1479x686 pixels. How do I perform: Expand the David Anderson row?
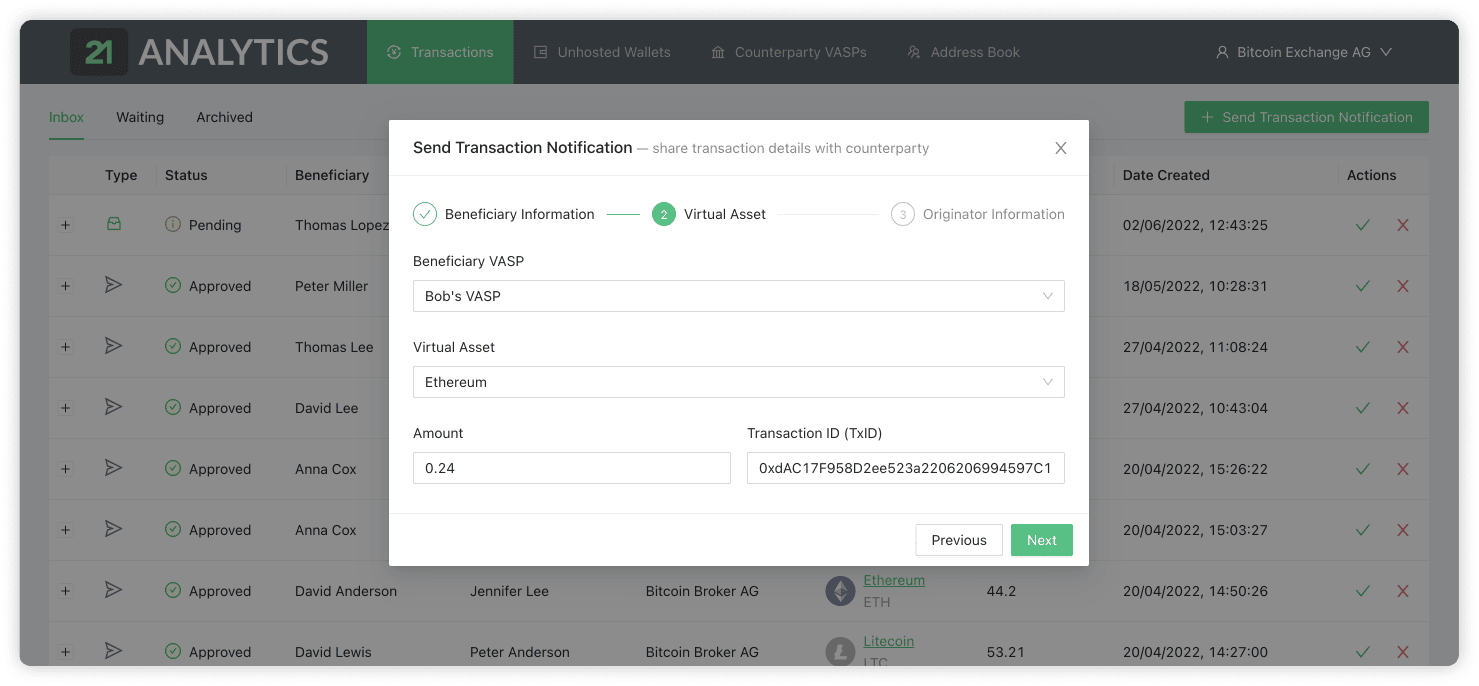pyautogui.click(x=65, y=591)
